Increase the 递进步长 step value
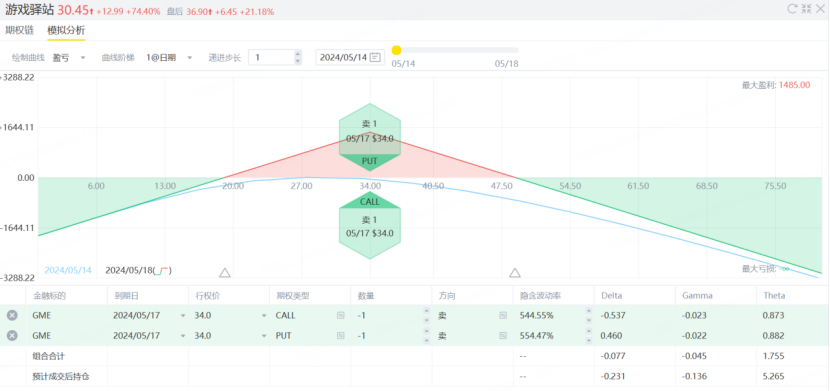Viewport: 830px width, 391px height. pyautogui.click(x=297, y=53)
